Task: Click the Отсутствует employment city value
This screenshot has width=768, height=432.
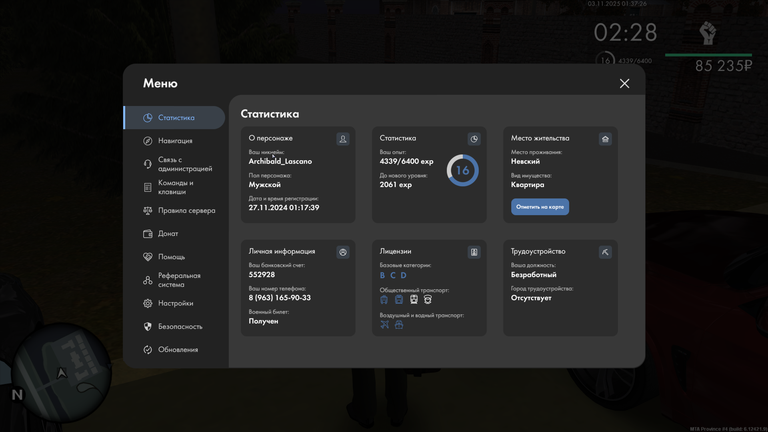Action: 531,298
